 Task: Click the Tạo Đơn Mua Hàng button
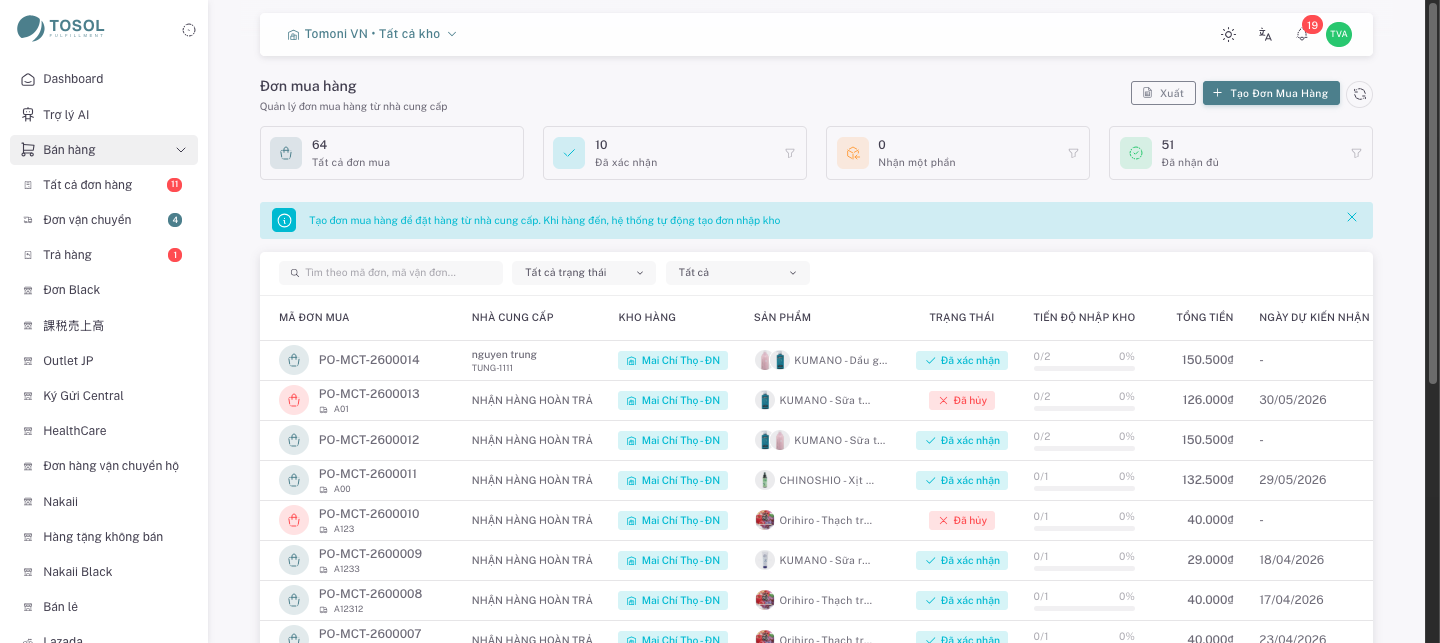point(1271,93)
